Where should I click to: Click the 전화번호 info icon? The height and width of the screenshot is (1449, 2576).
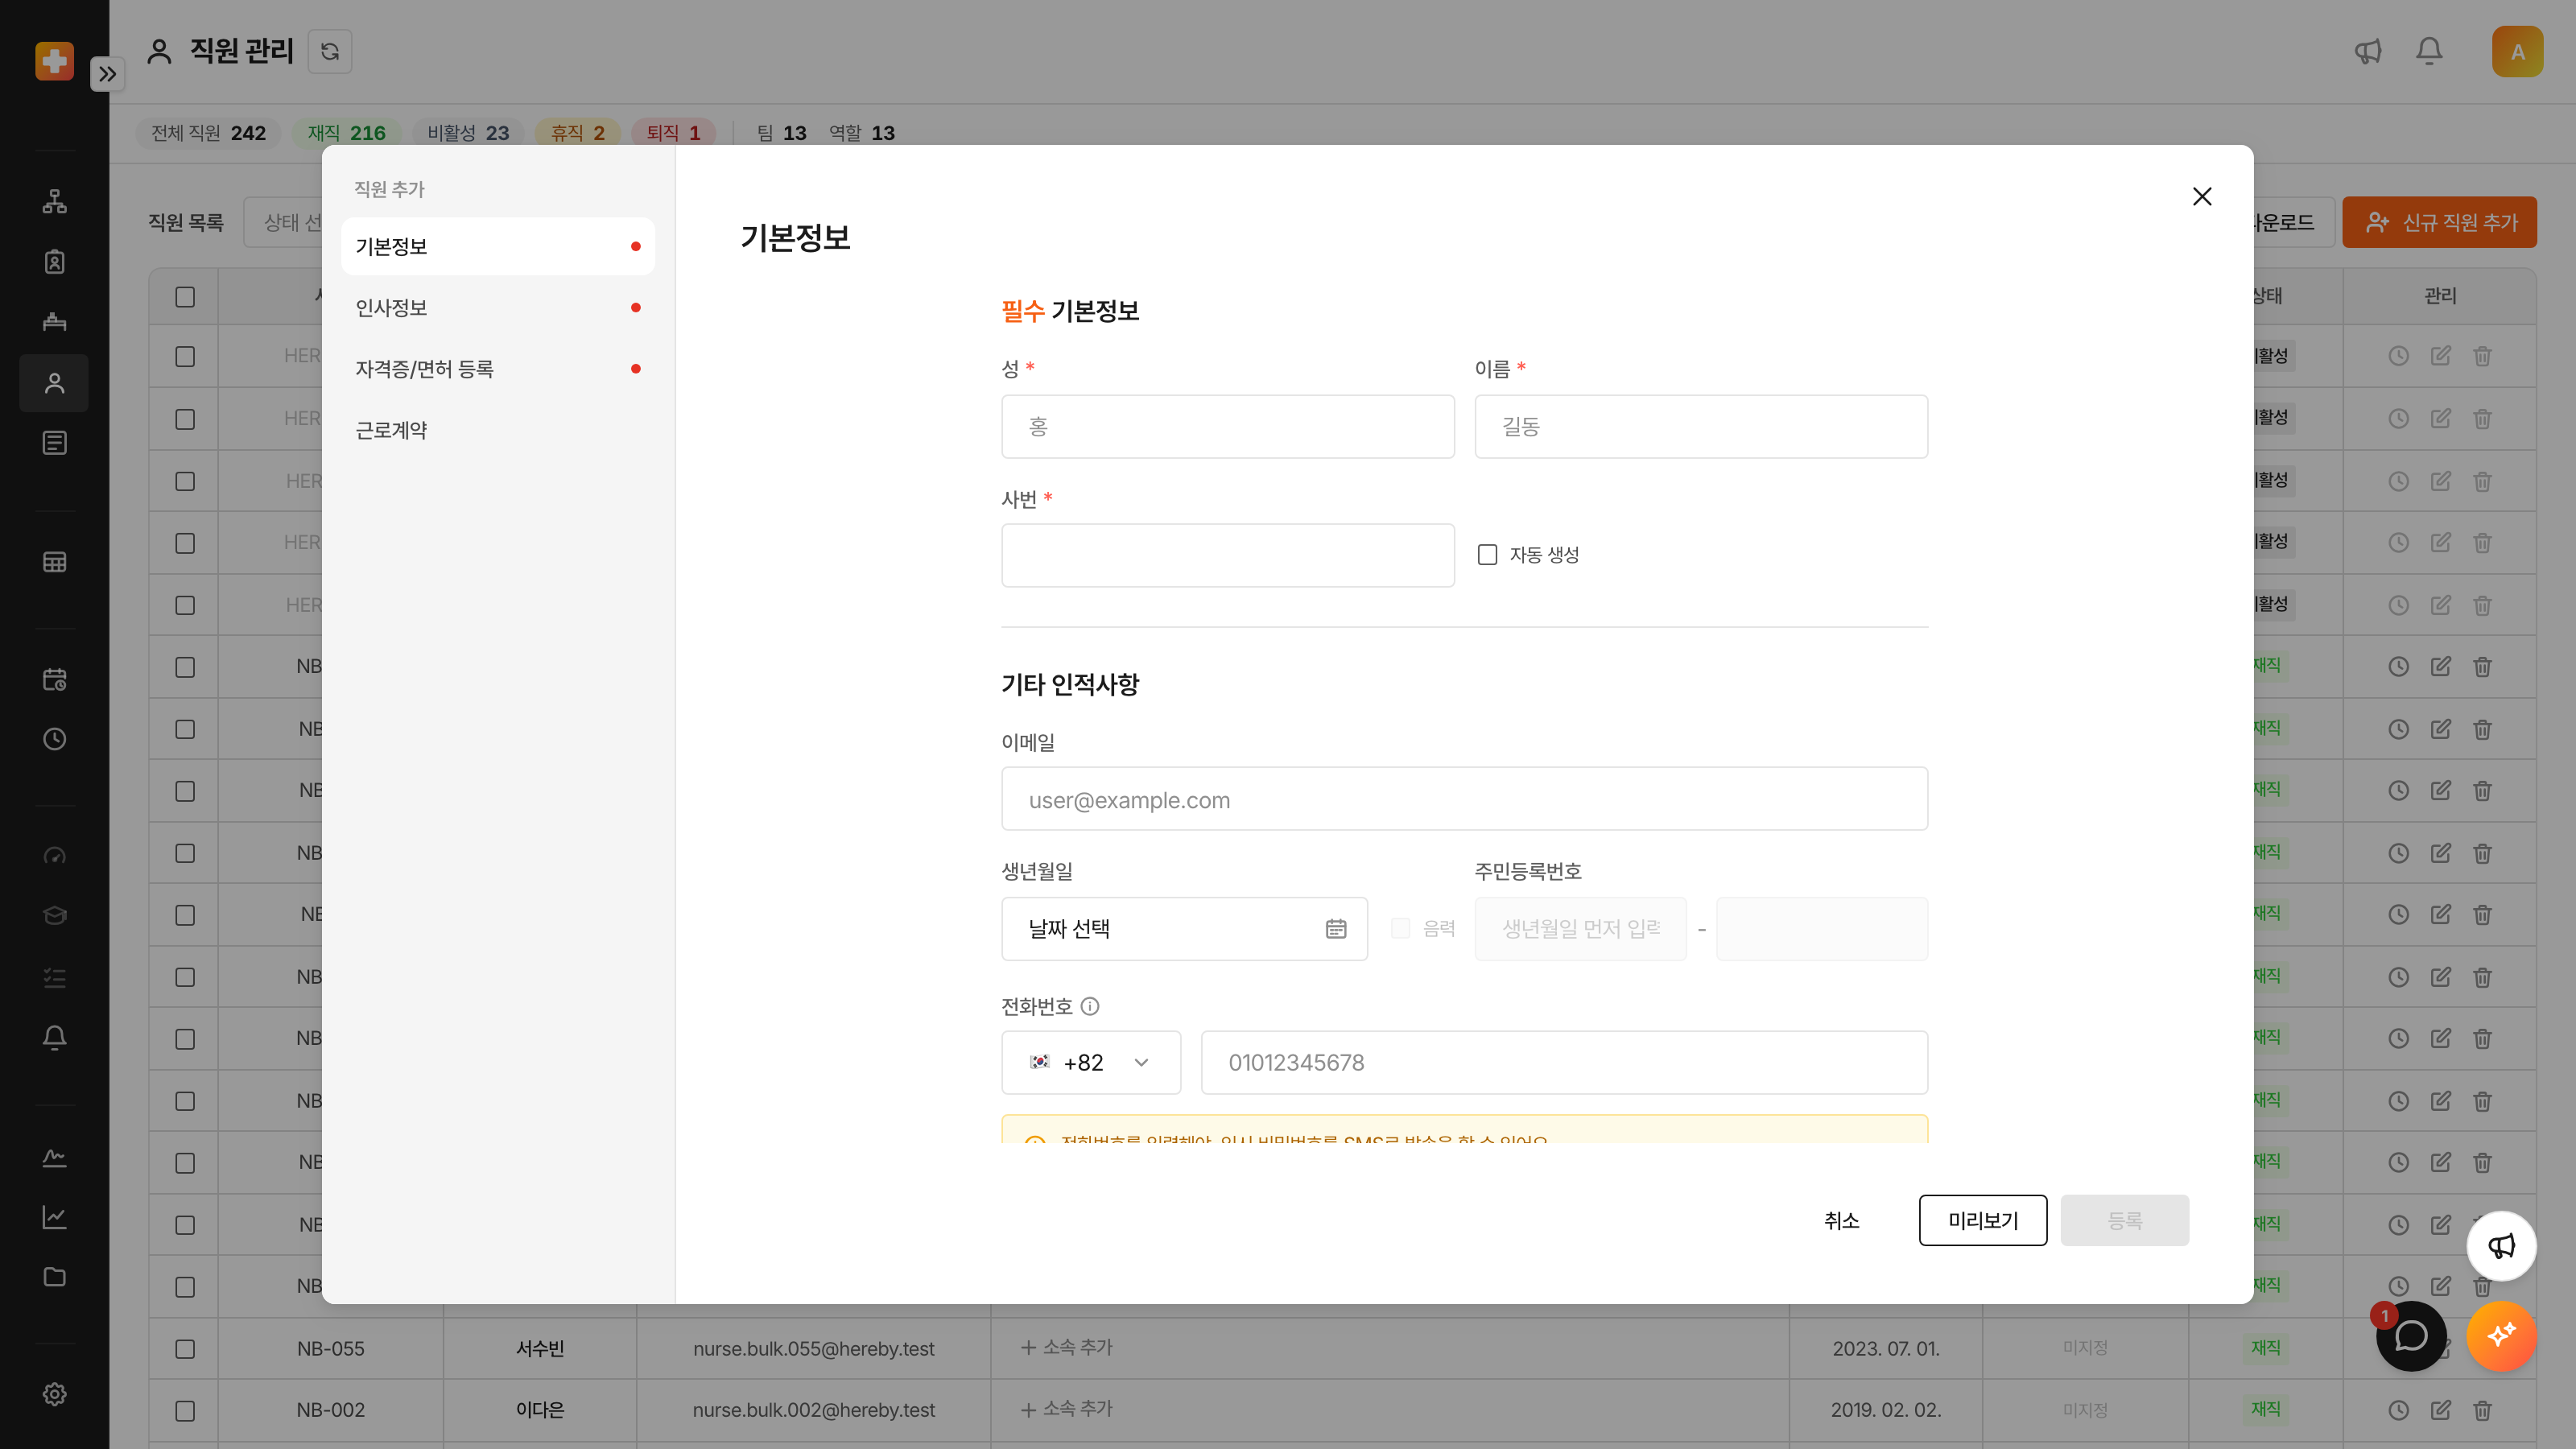coord(1090,1007)
